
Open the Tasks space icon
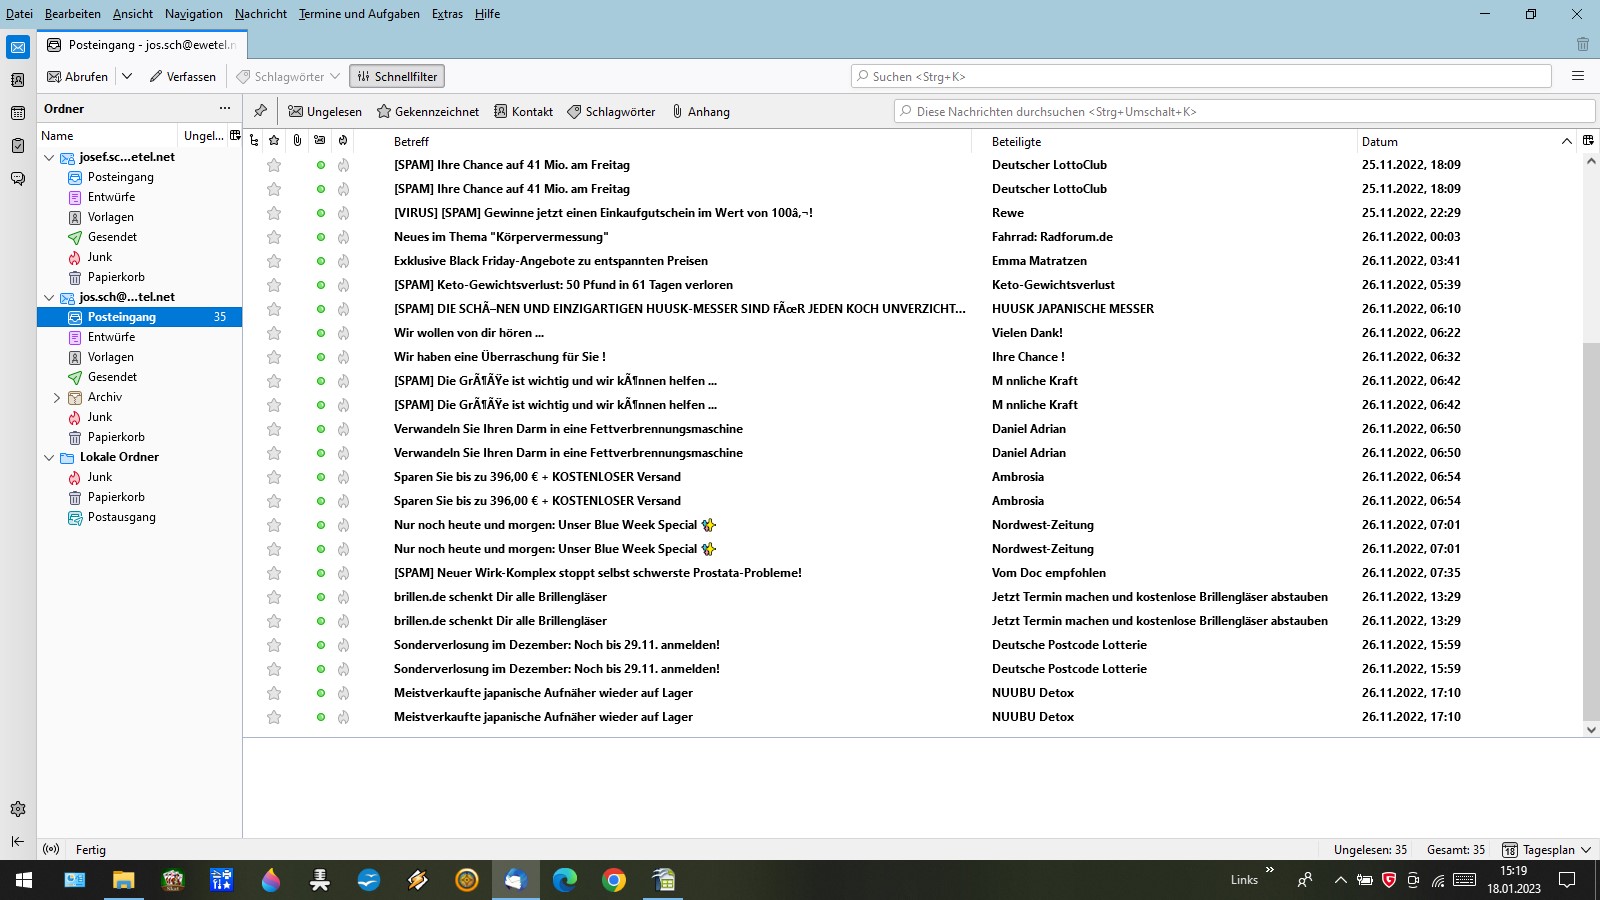[x=18, y=146]
